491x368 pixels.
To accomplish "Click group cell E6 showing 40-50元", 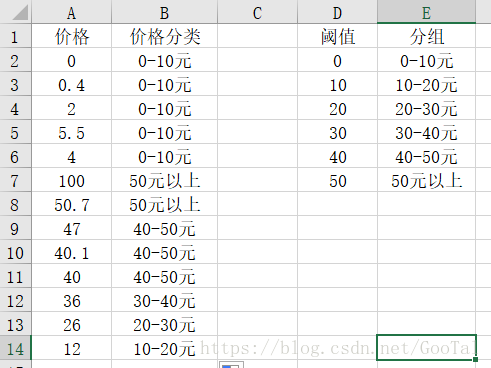I will [426, 156].
